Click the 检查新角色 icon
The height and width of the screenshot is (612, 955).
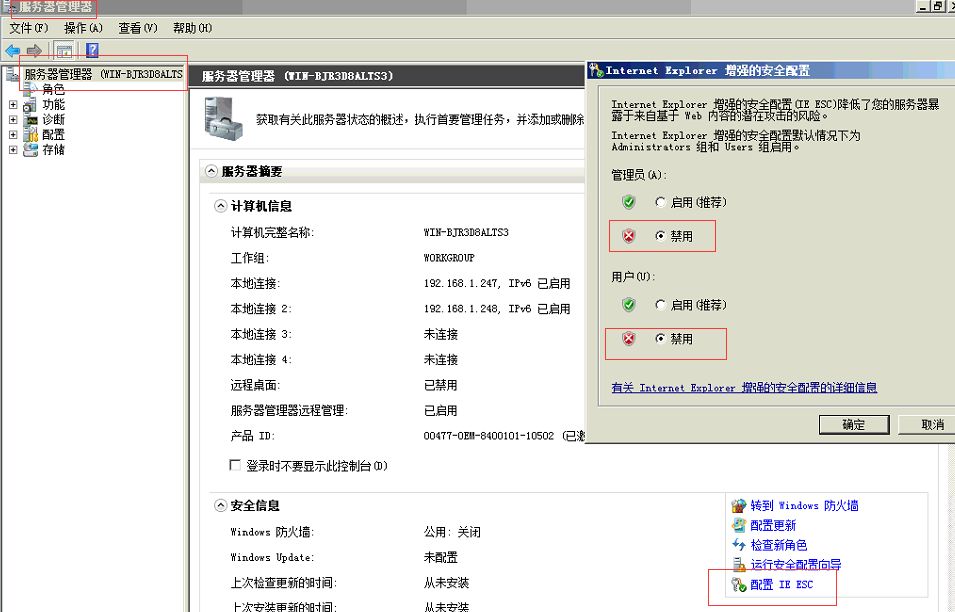(739, 544)
